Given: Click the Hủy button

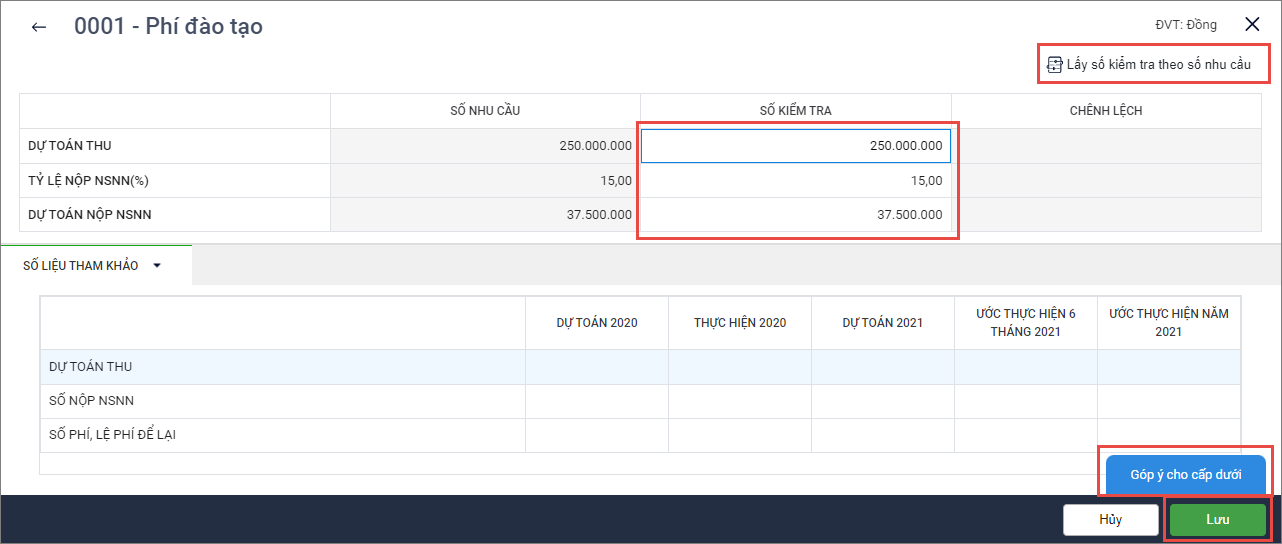Looking at the screenshot, I should [x=1110, y=520].
